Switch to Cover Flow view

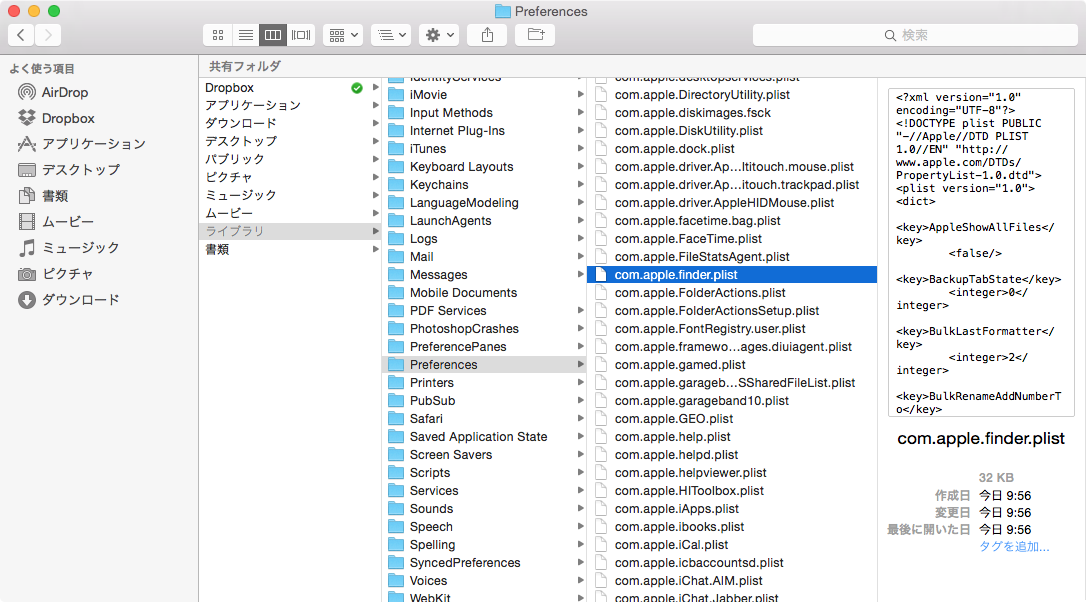(301, 35)
